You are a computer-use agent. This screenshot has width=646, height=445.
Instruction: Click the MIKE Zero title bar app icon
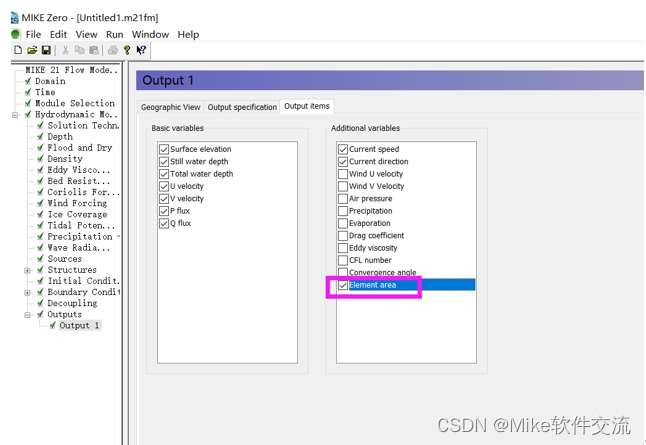click(15, 18)
